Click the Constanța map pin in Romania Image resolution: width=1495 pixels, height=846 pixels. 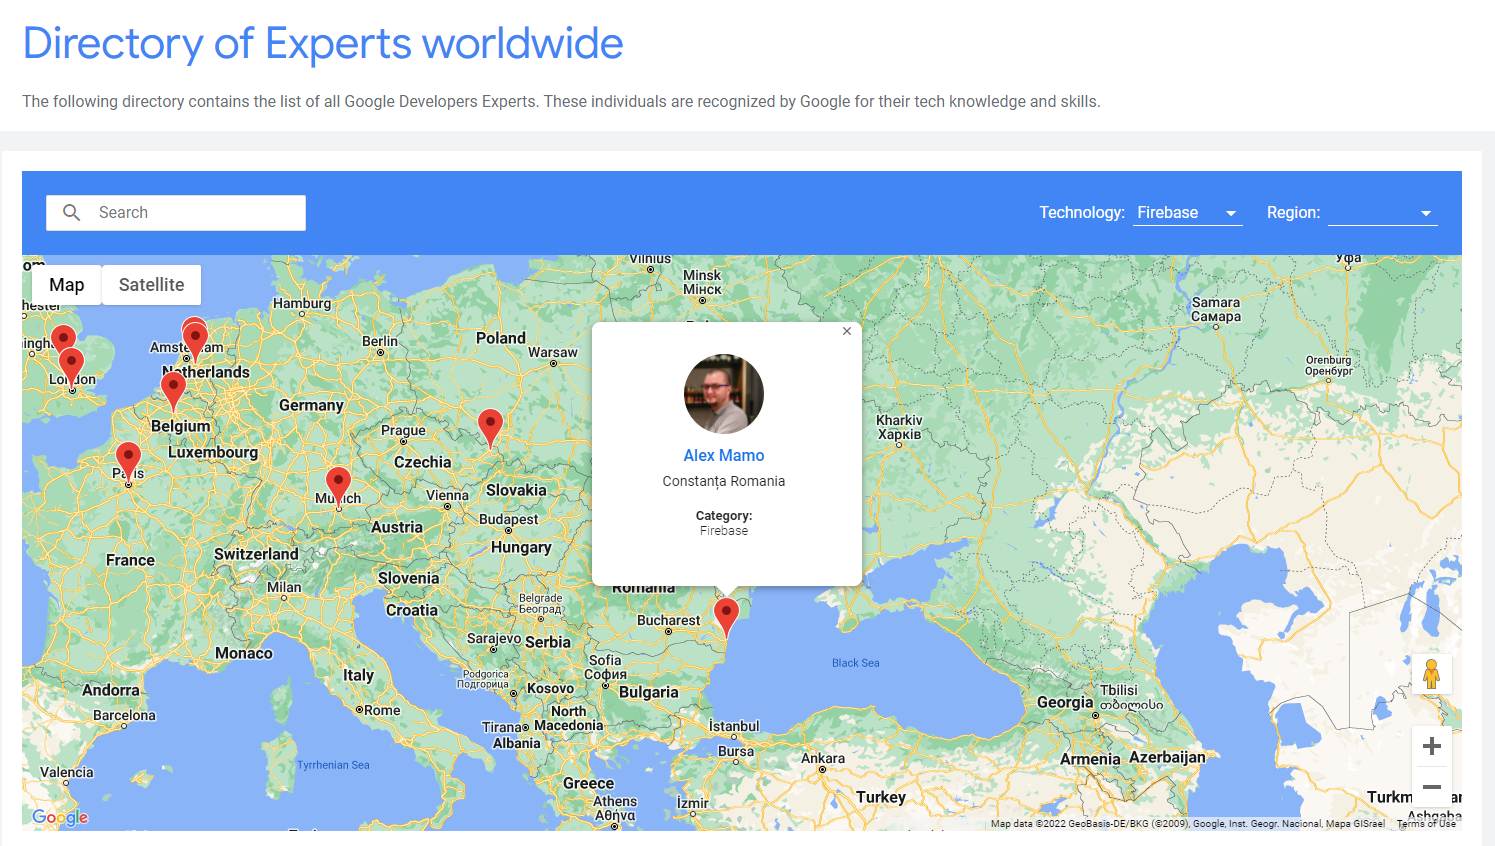[x=726, y=615]
